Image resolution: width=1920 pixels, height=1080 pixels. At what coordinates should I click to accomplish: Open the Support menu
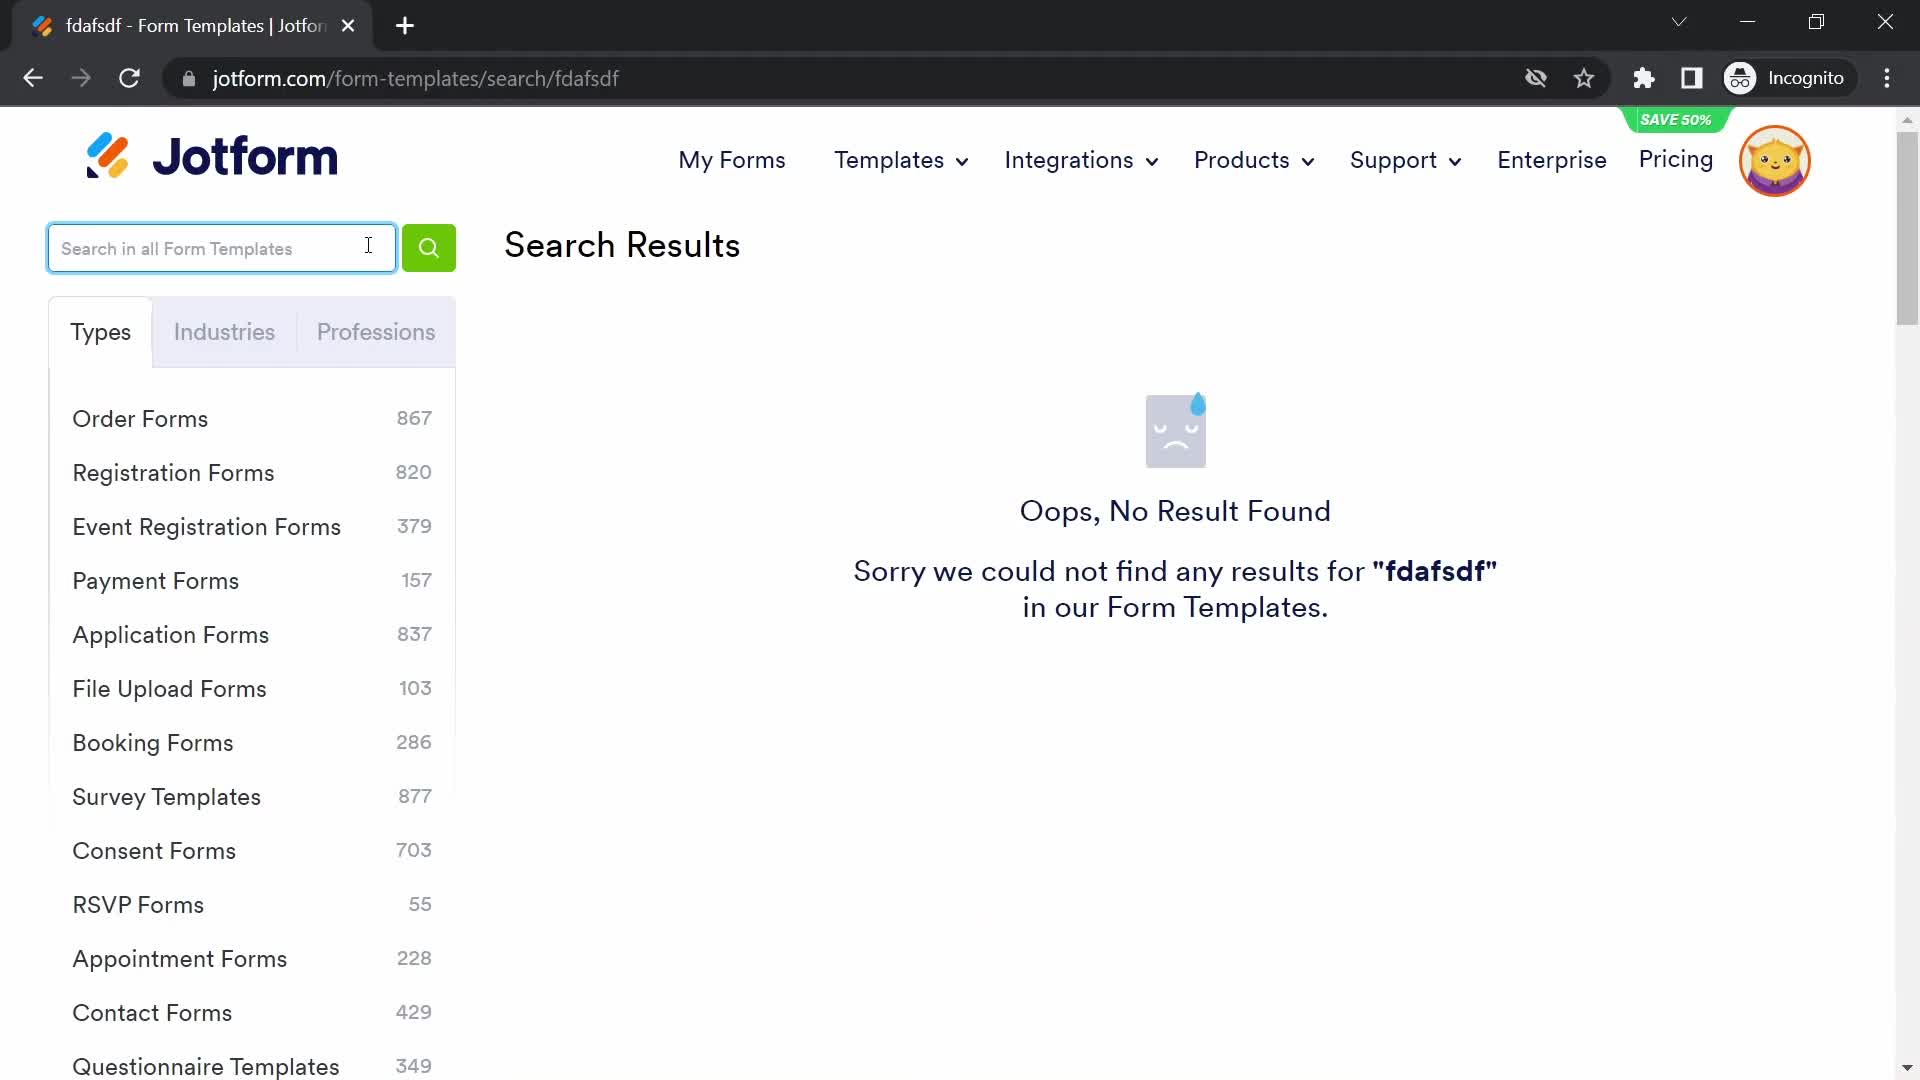click(1406, 161)
